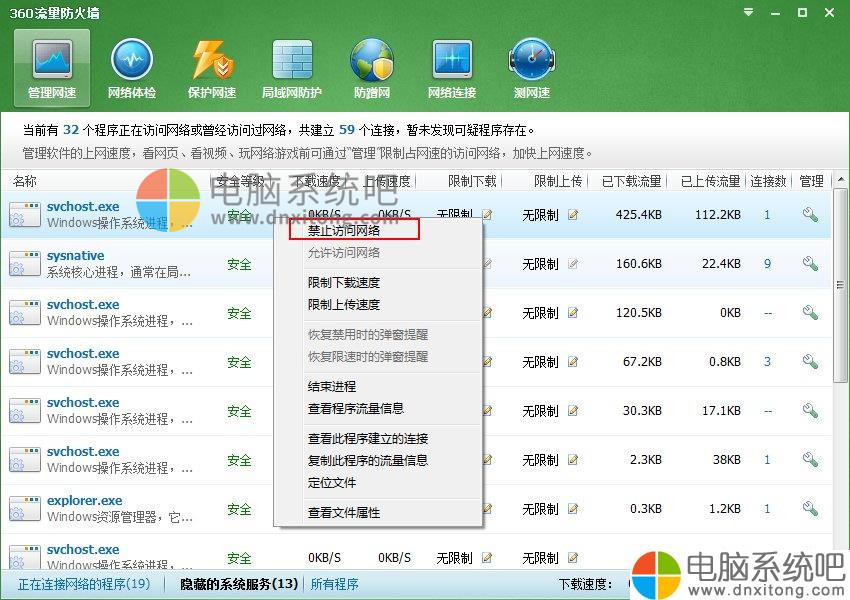This screenshot has height=600, width=850.
Task: Open the connection count 9 for sysnative
Action: 767,264
